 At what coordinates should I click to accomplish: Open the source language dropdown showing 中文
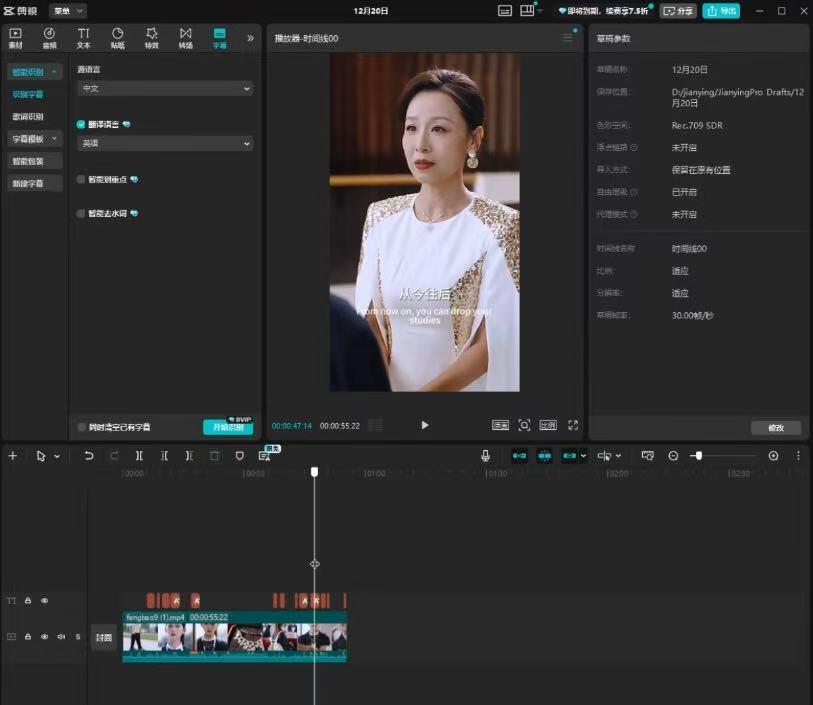(165, 89)
